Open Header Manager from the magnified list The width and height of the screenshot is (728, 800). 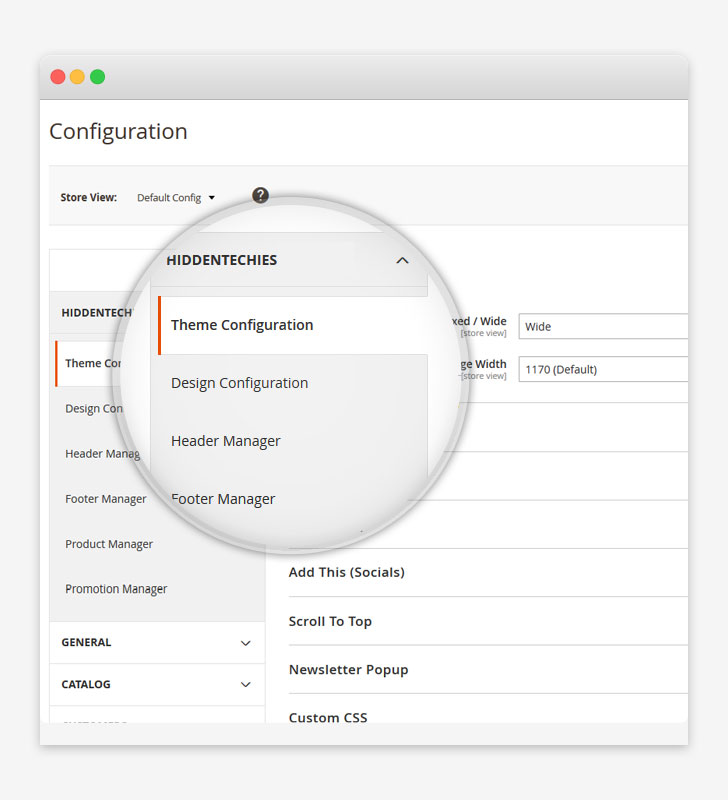tap(225, 440)
